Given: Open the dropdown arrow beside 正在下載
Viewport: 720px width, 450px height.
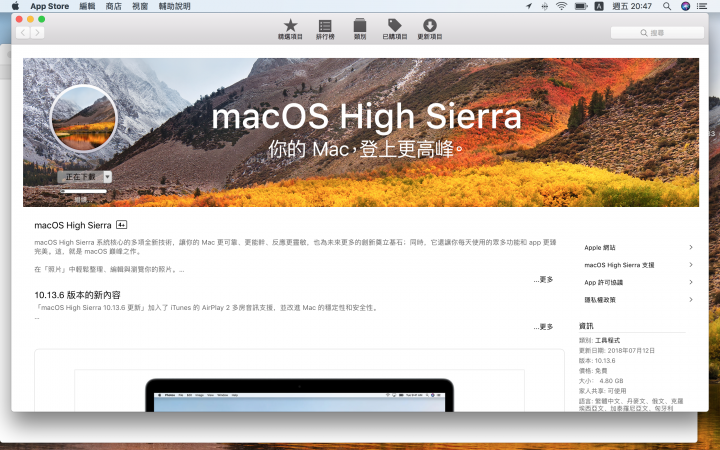Looking at the screenshot, I should [107, 177].
